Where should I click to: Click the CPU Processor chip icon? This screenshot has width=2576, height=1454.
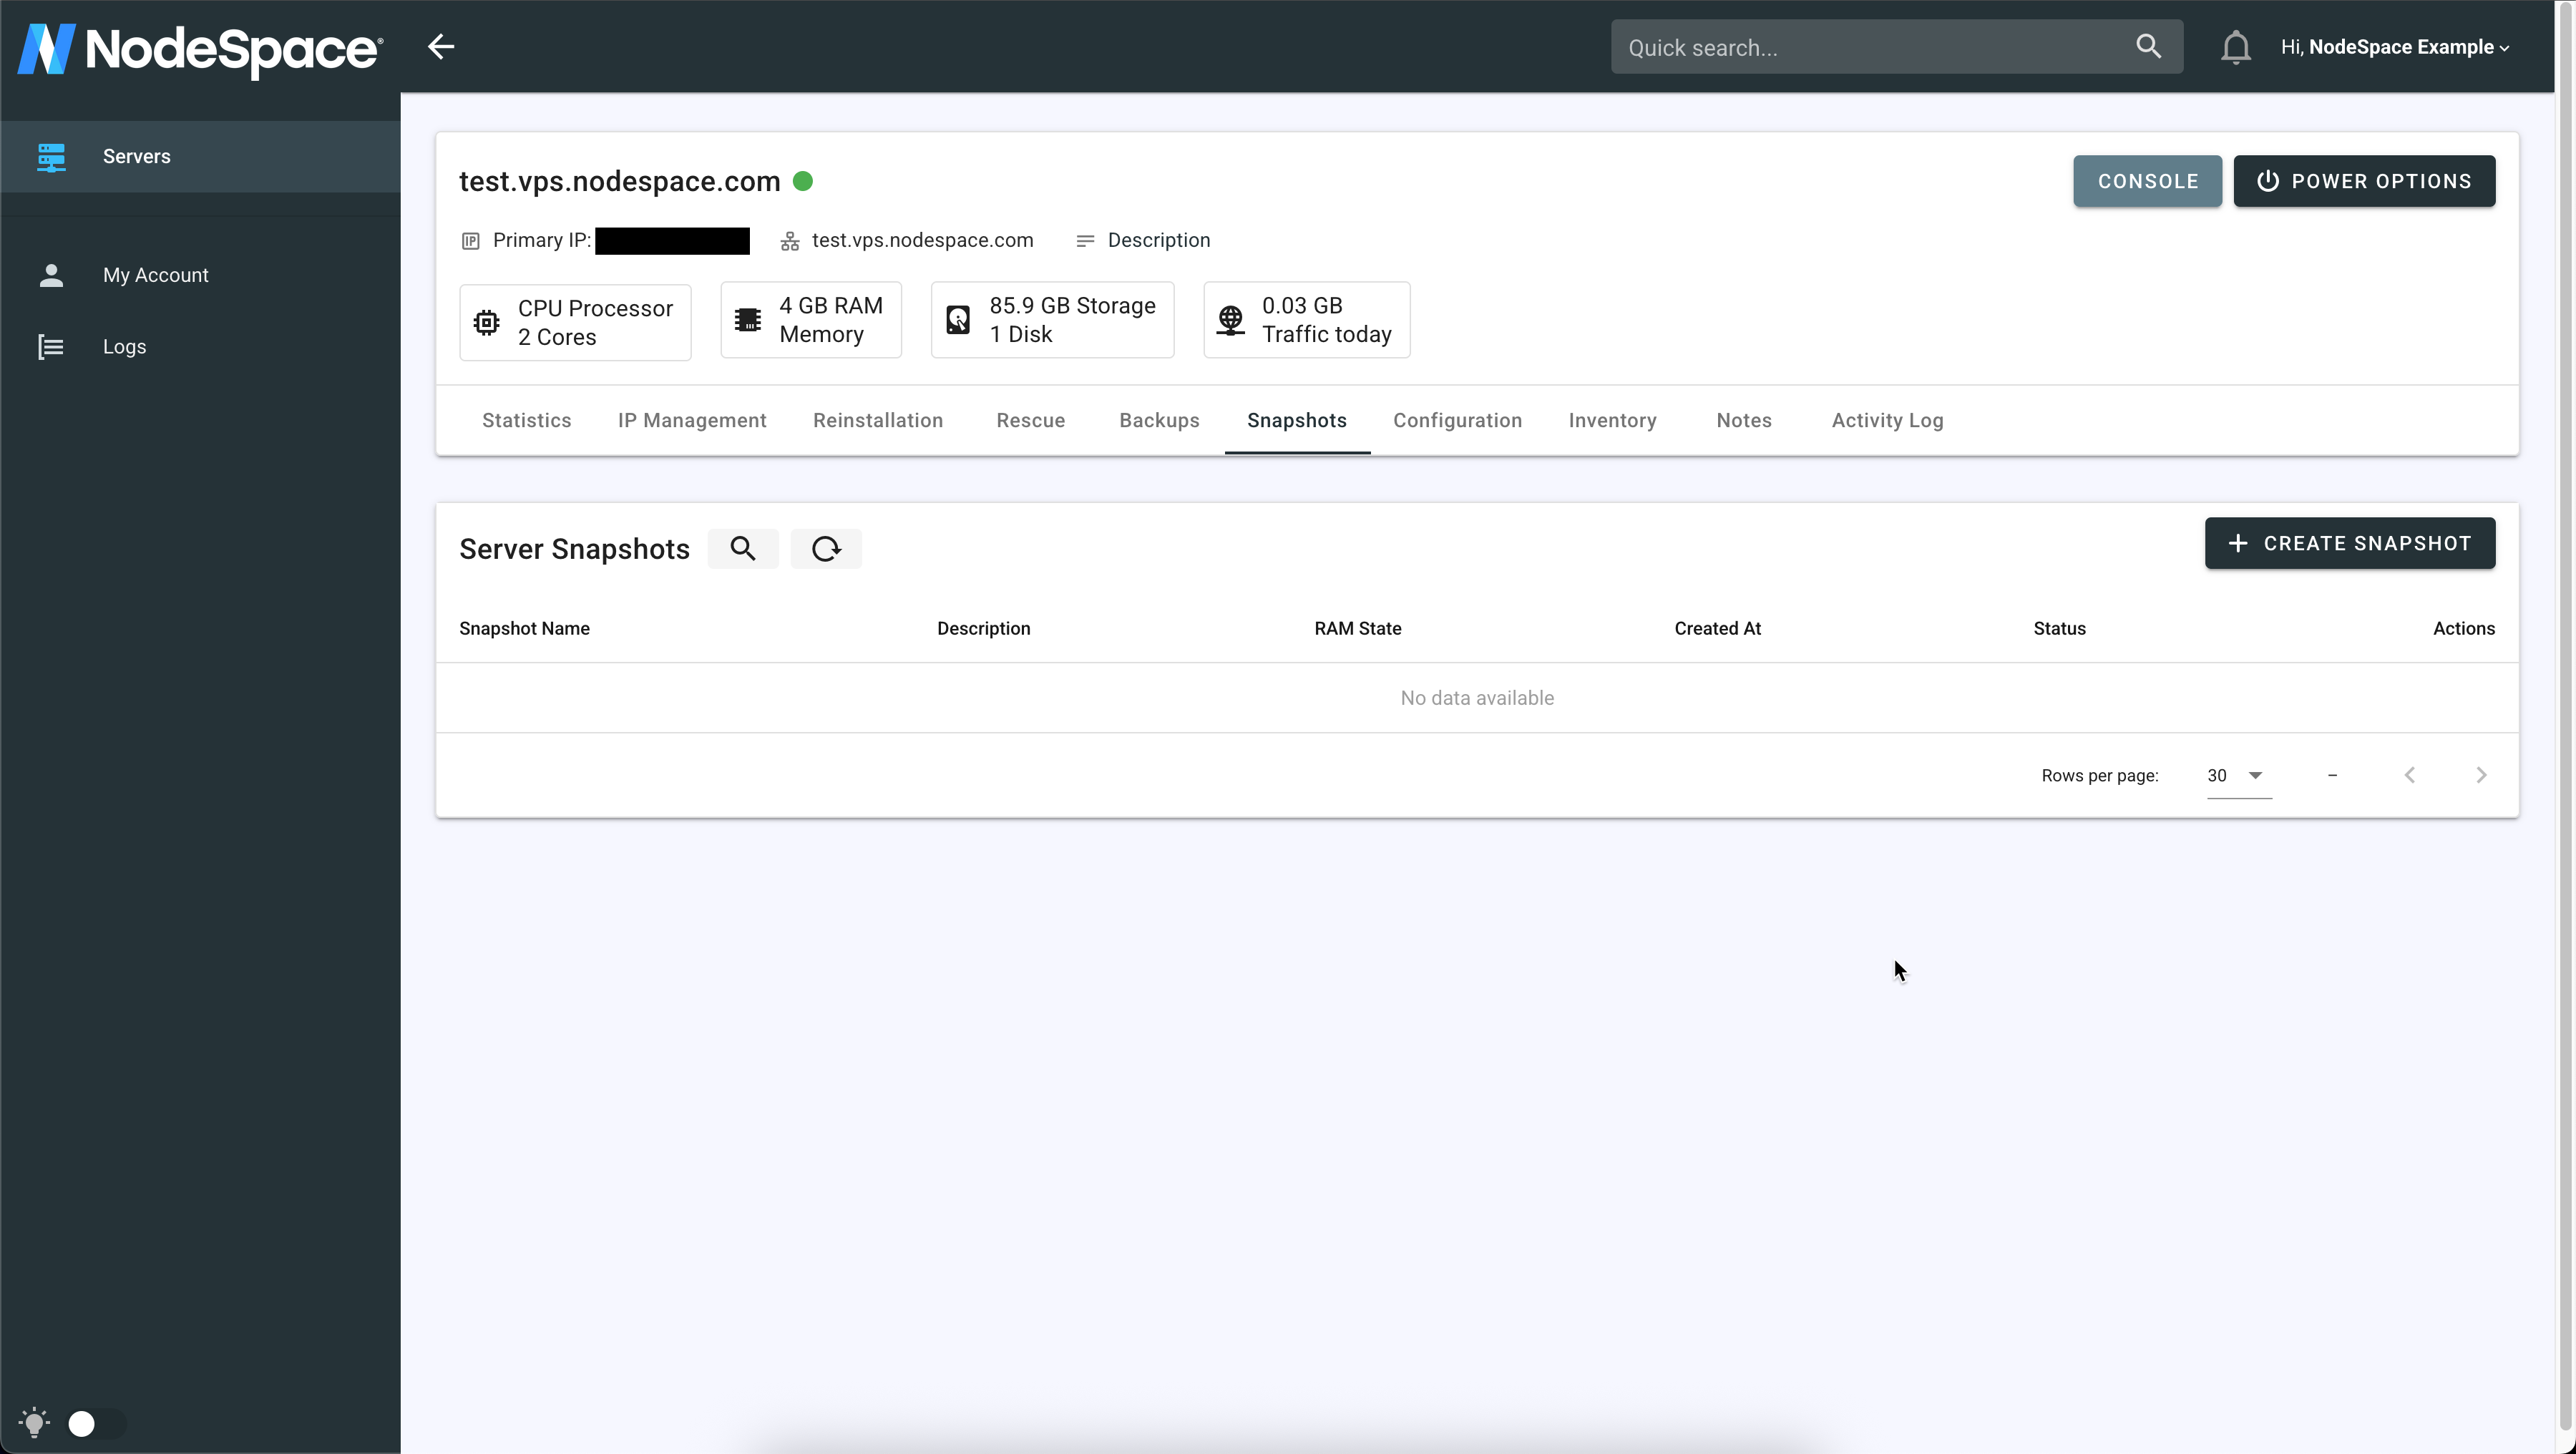(x=487, y=322)
